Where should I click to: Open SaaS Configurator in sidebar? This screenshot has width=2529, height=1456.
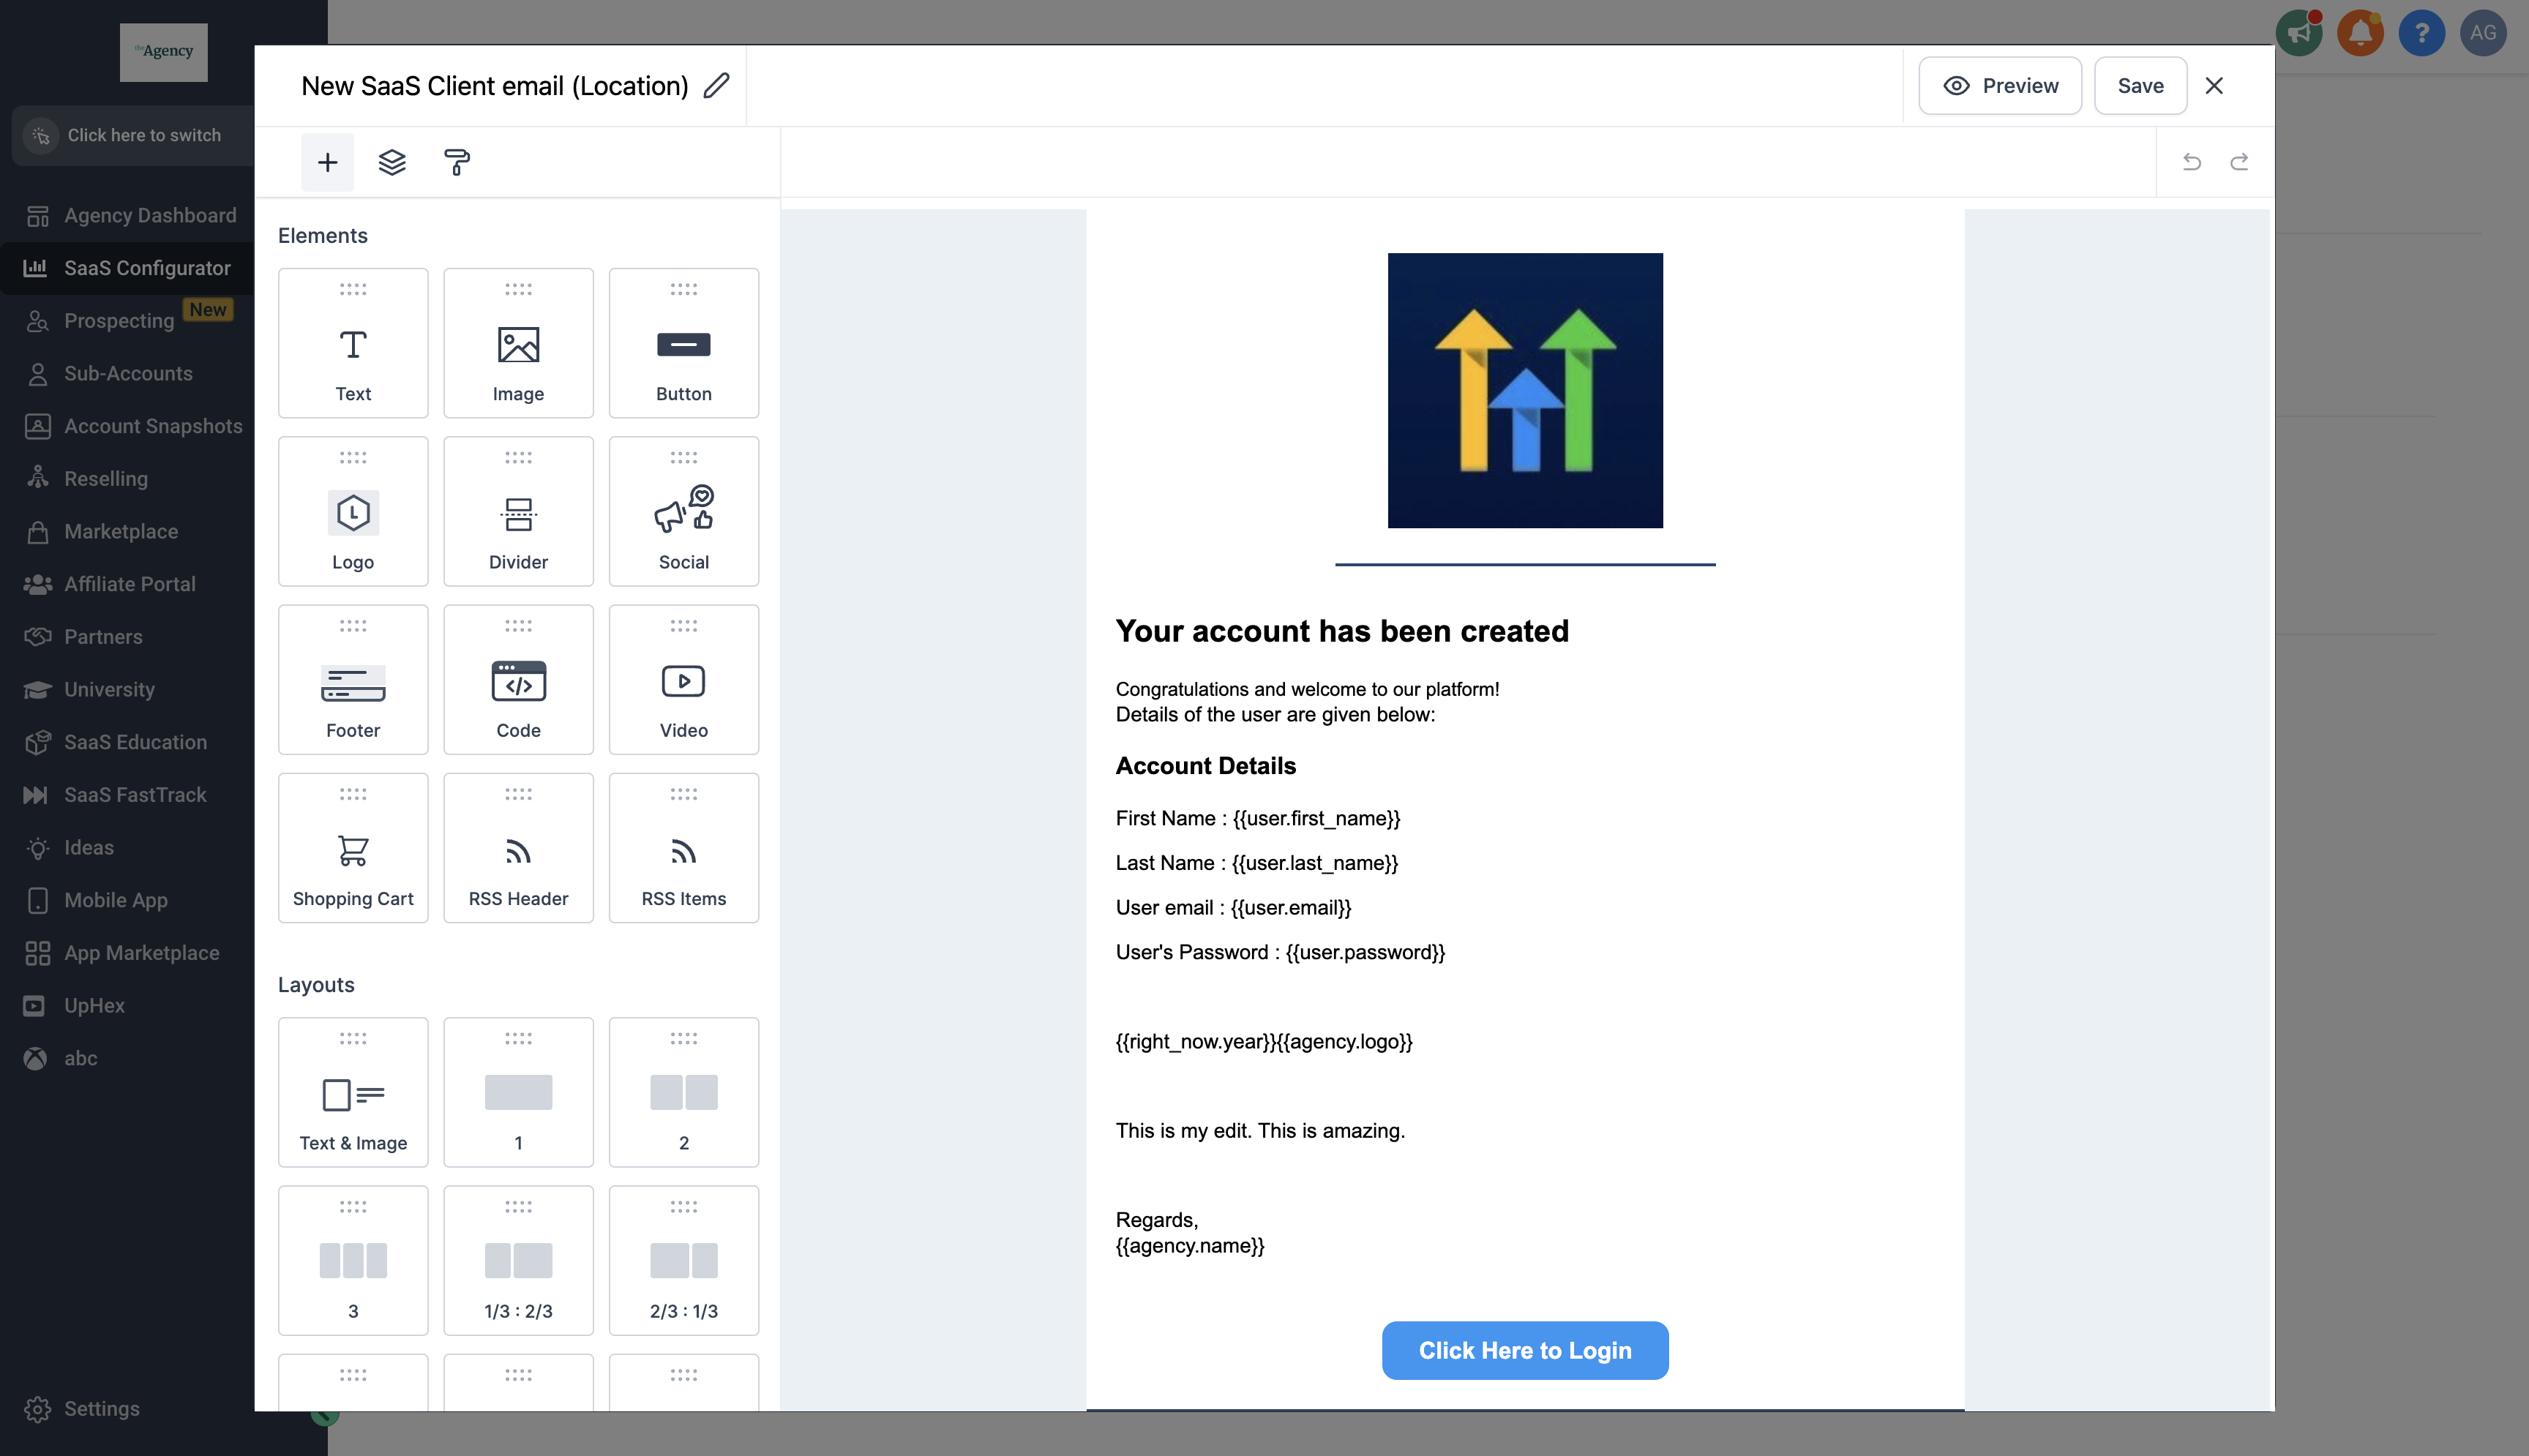tap(147, 268)
